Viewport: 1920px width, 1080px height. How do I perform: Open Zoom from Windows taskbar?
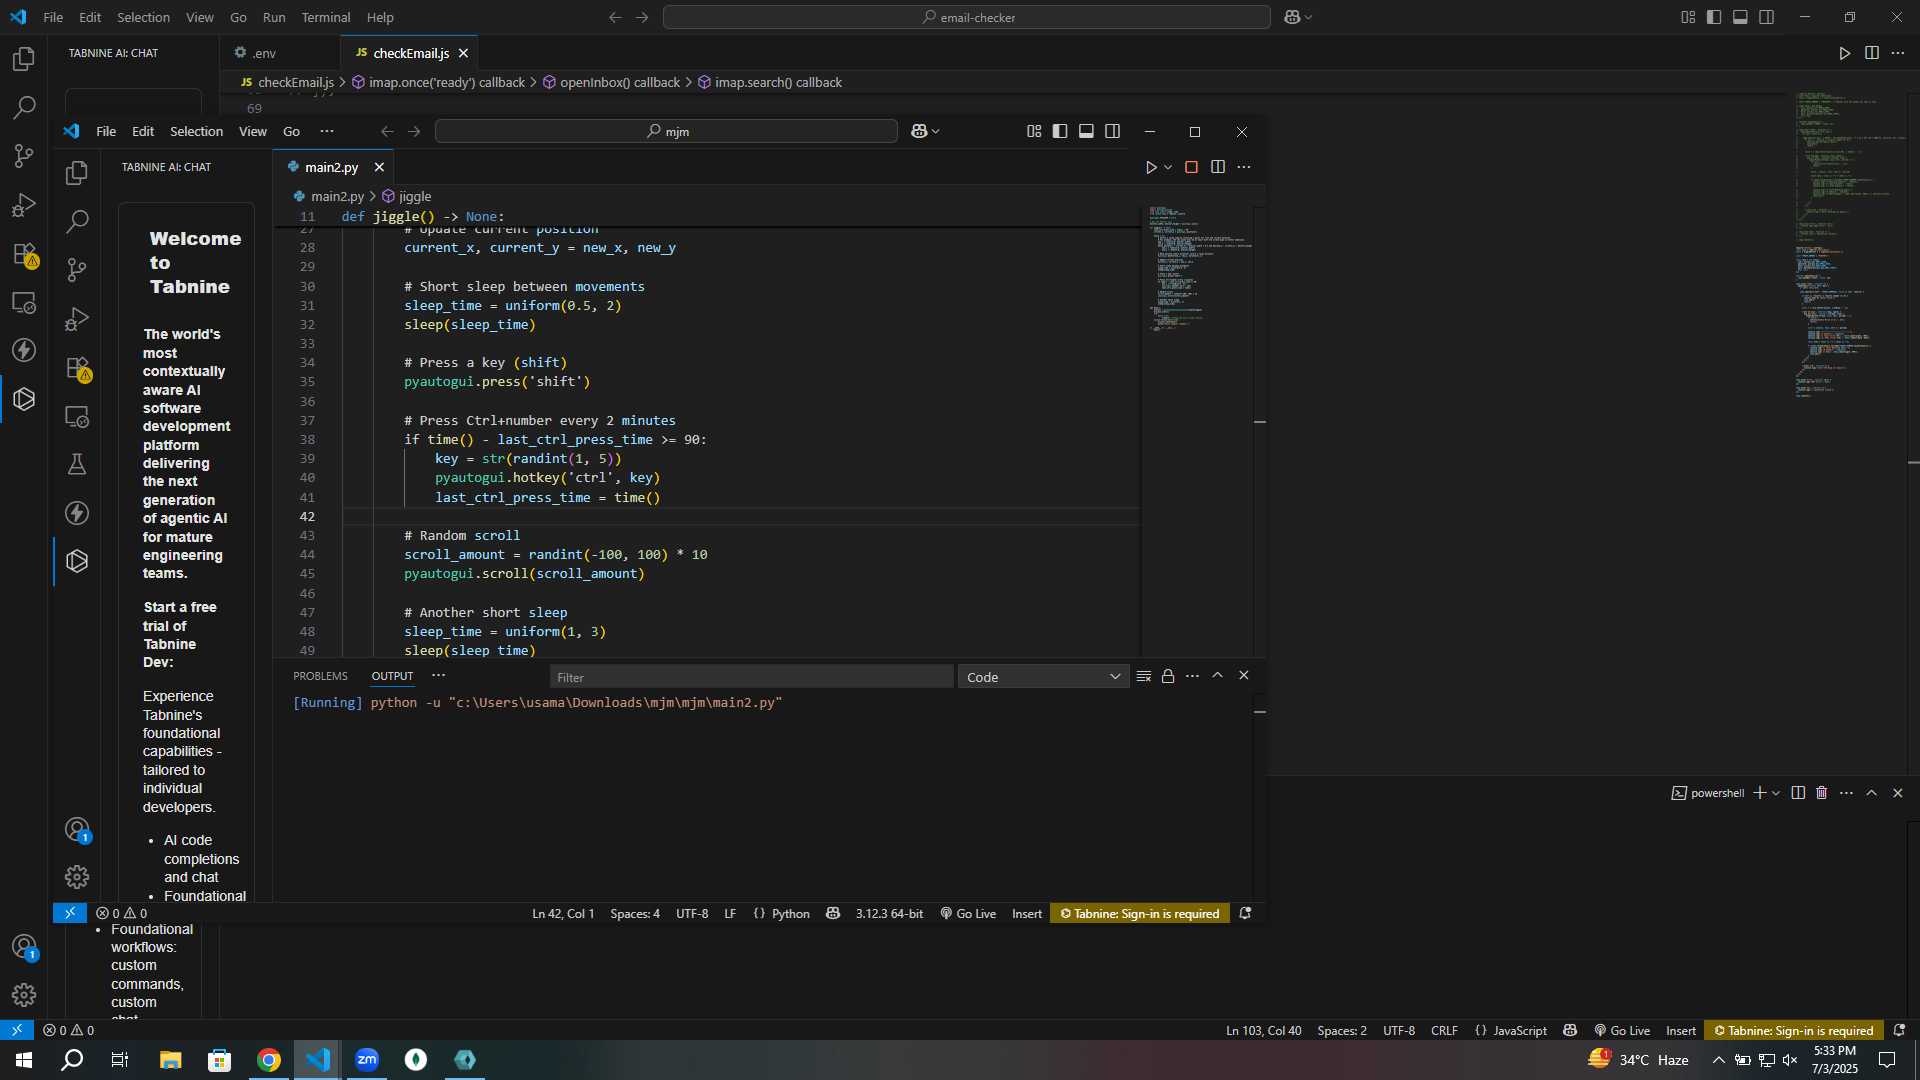point(367,1060)
